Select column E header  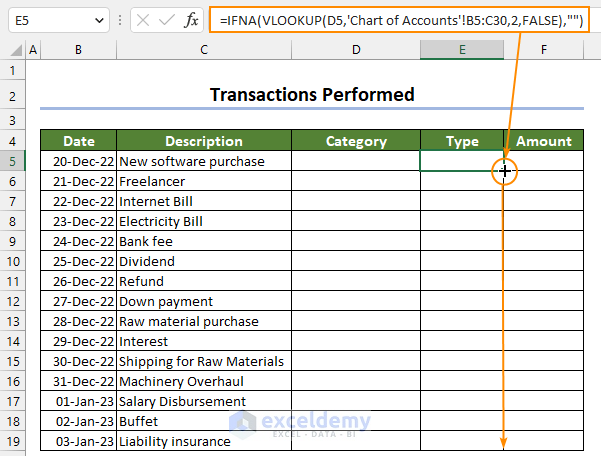461,50
